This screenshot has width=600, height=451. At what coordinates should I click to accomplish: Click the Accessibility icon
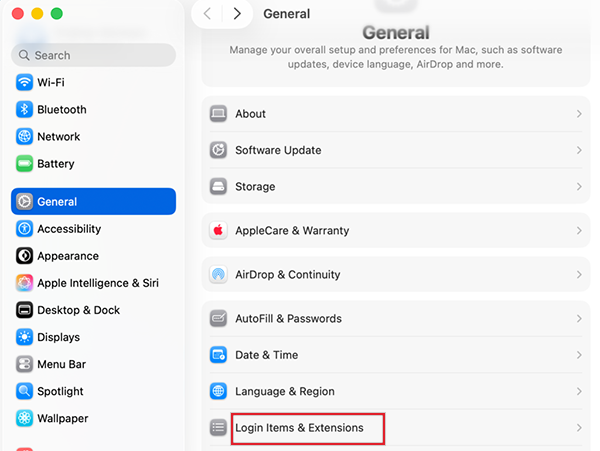tap(24, 229)
